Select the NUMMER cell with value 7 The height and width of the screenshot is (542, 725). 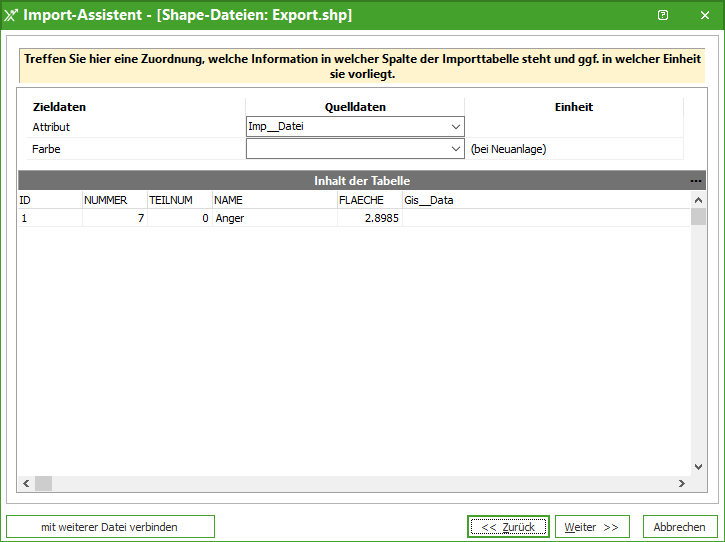115,218
